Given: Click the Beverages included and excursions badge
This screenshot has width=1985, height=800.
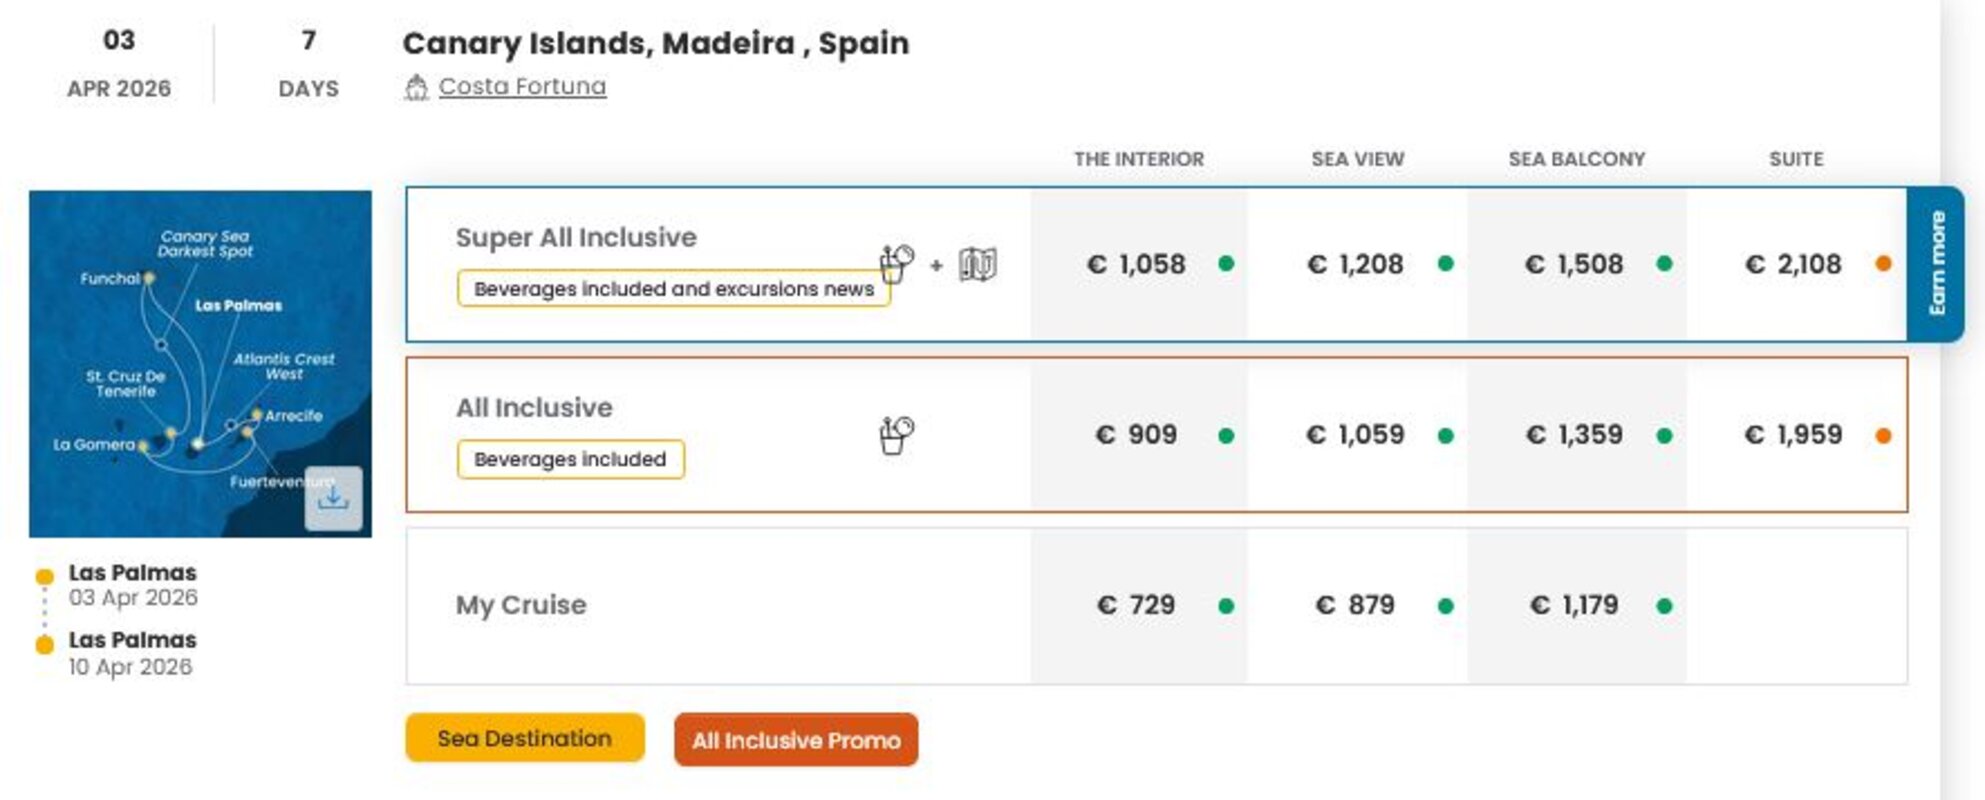Looking at the screenshot, I should pos(673,289).
